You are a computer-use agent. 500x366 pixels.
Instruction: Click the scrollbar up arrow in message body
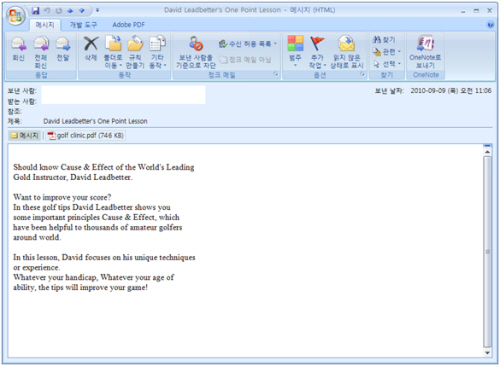(x=487, y=152)
